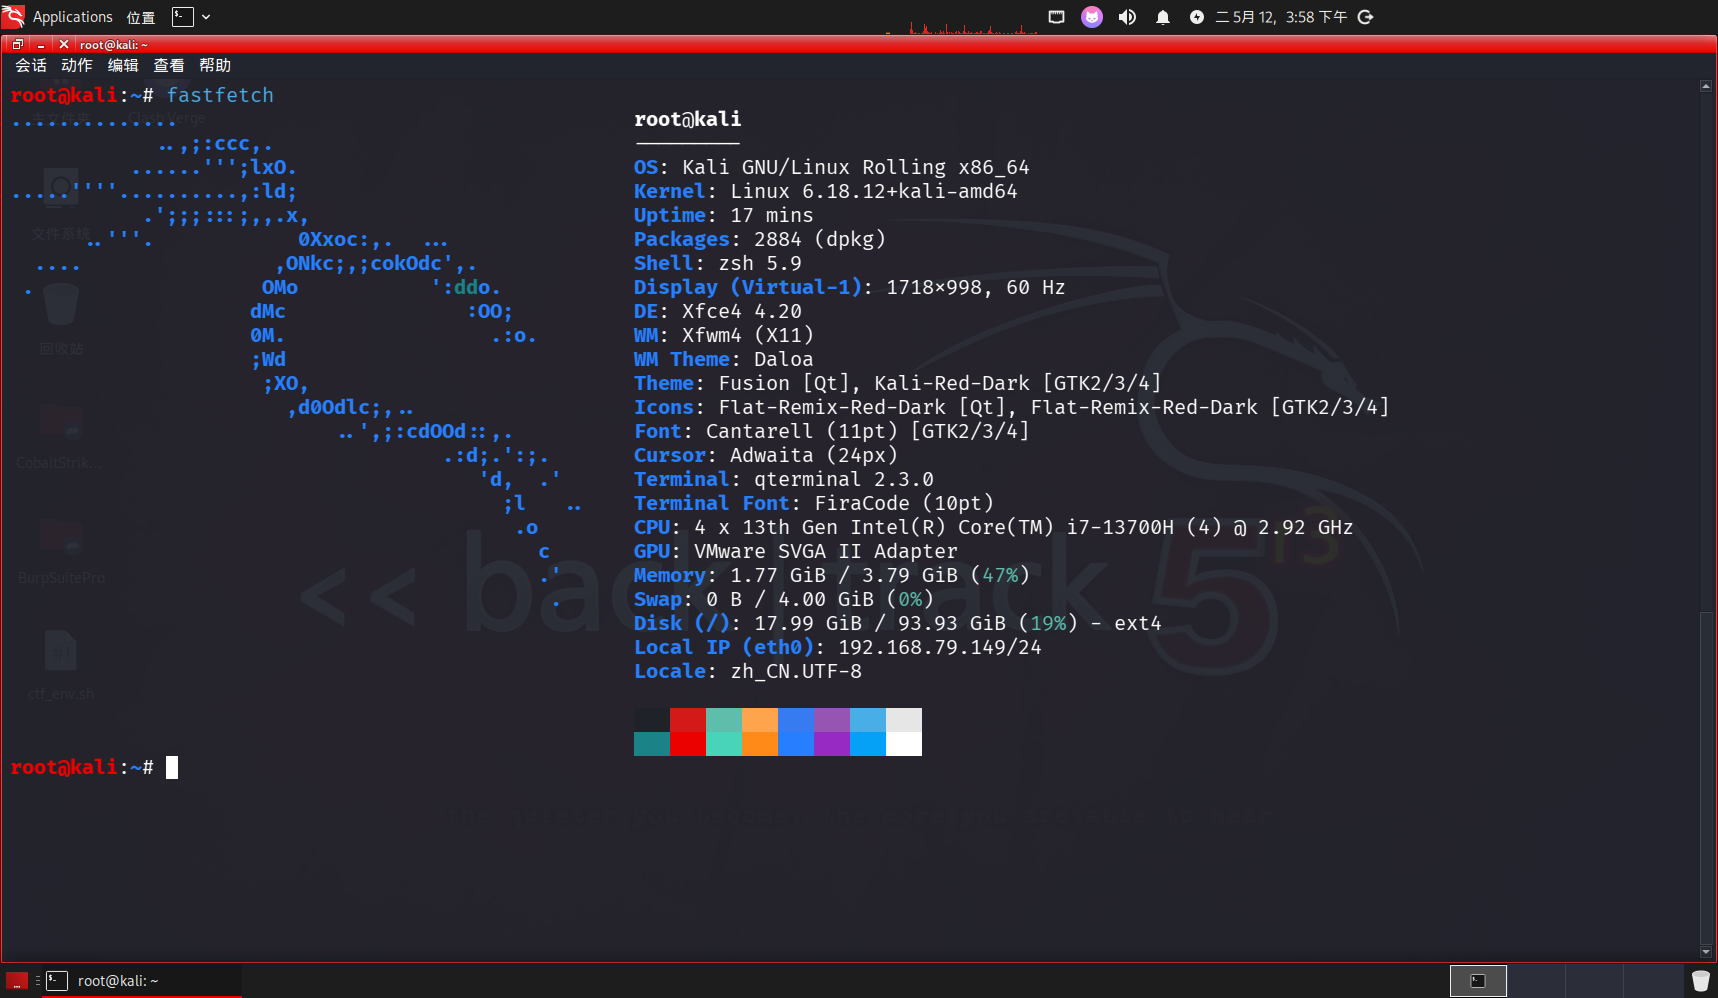Click the Font line Cantarell (11pt)

point(832,431)
